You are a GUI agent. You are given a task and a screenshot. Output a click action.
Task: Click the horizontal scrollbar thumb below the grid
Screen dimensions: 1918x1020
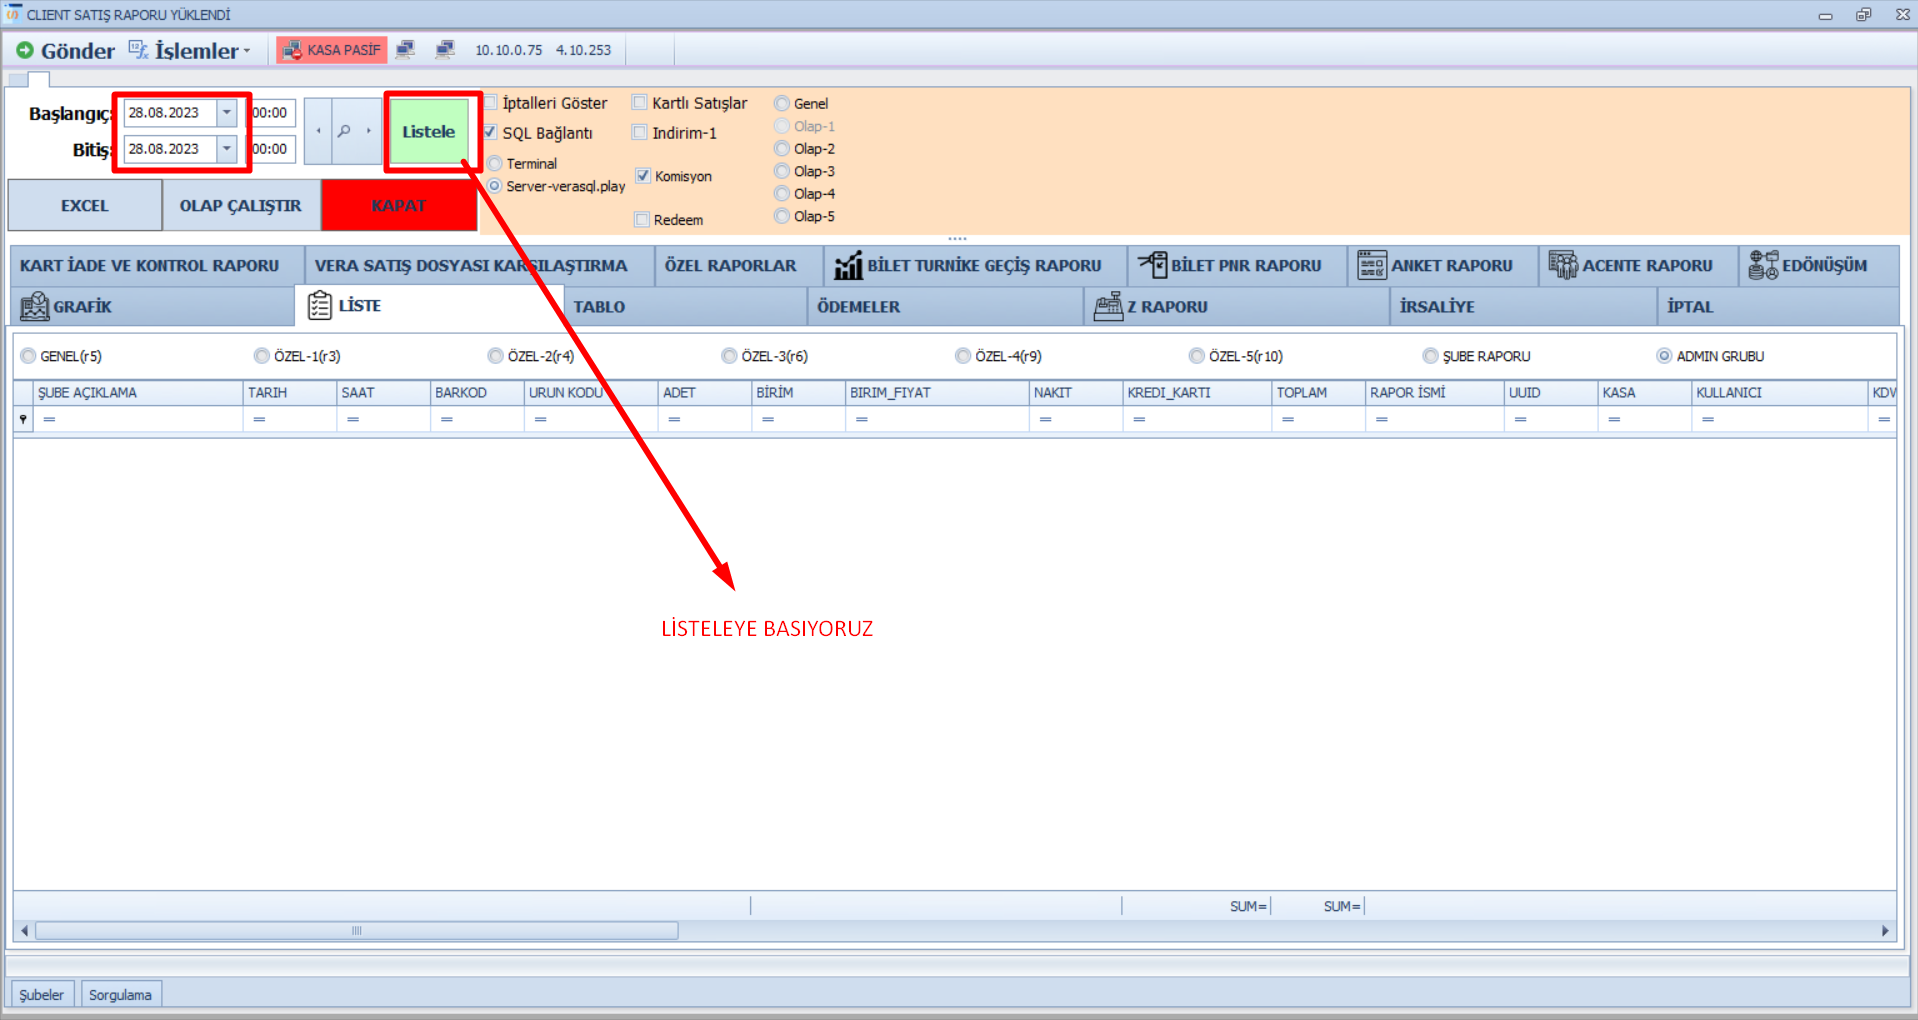(357, 931)
